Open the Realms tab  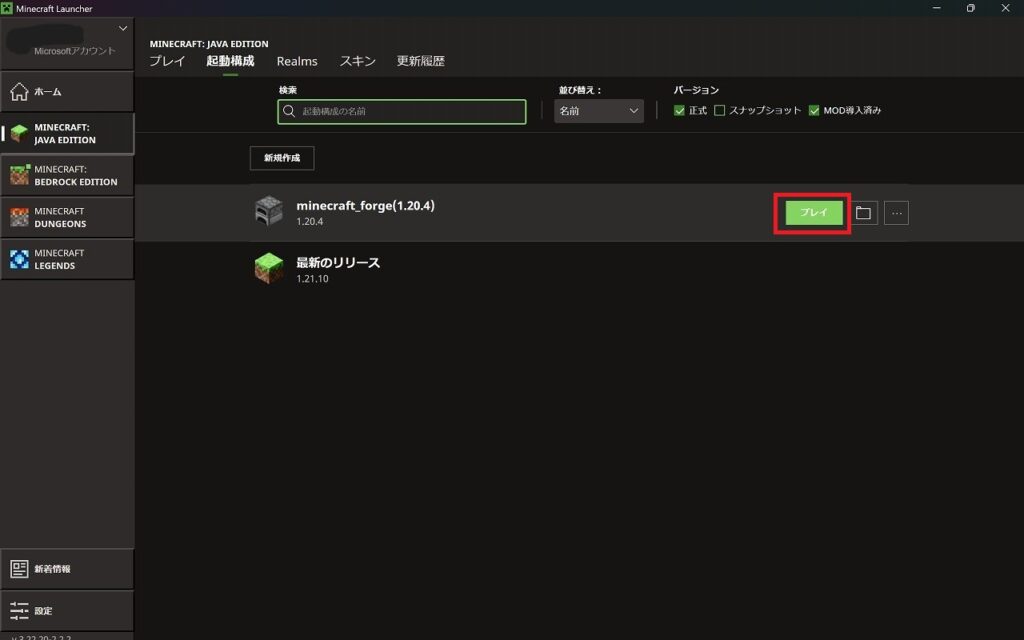click(297, 61)
